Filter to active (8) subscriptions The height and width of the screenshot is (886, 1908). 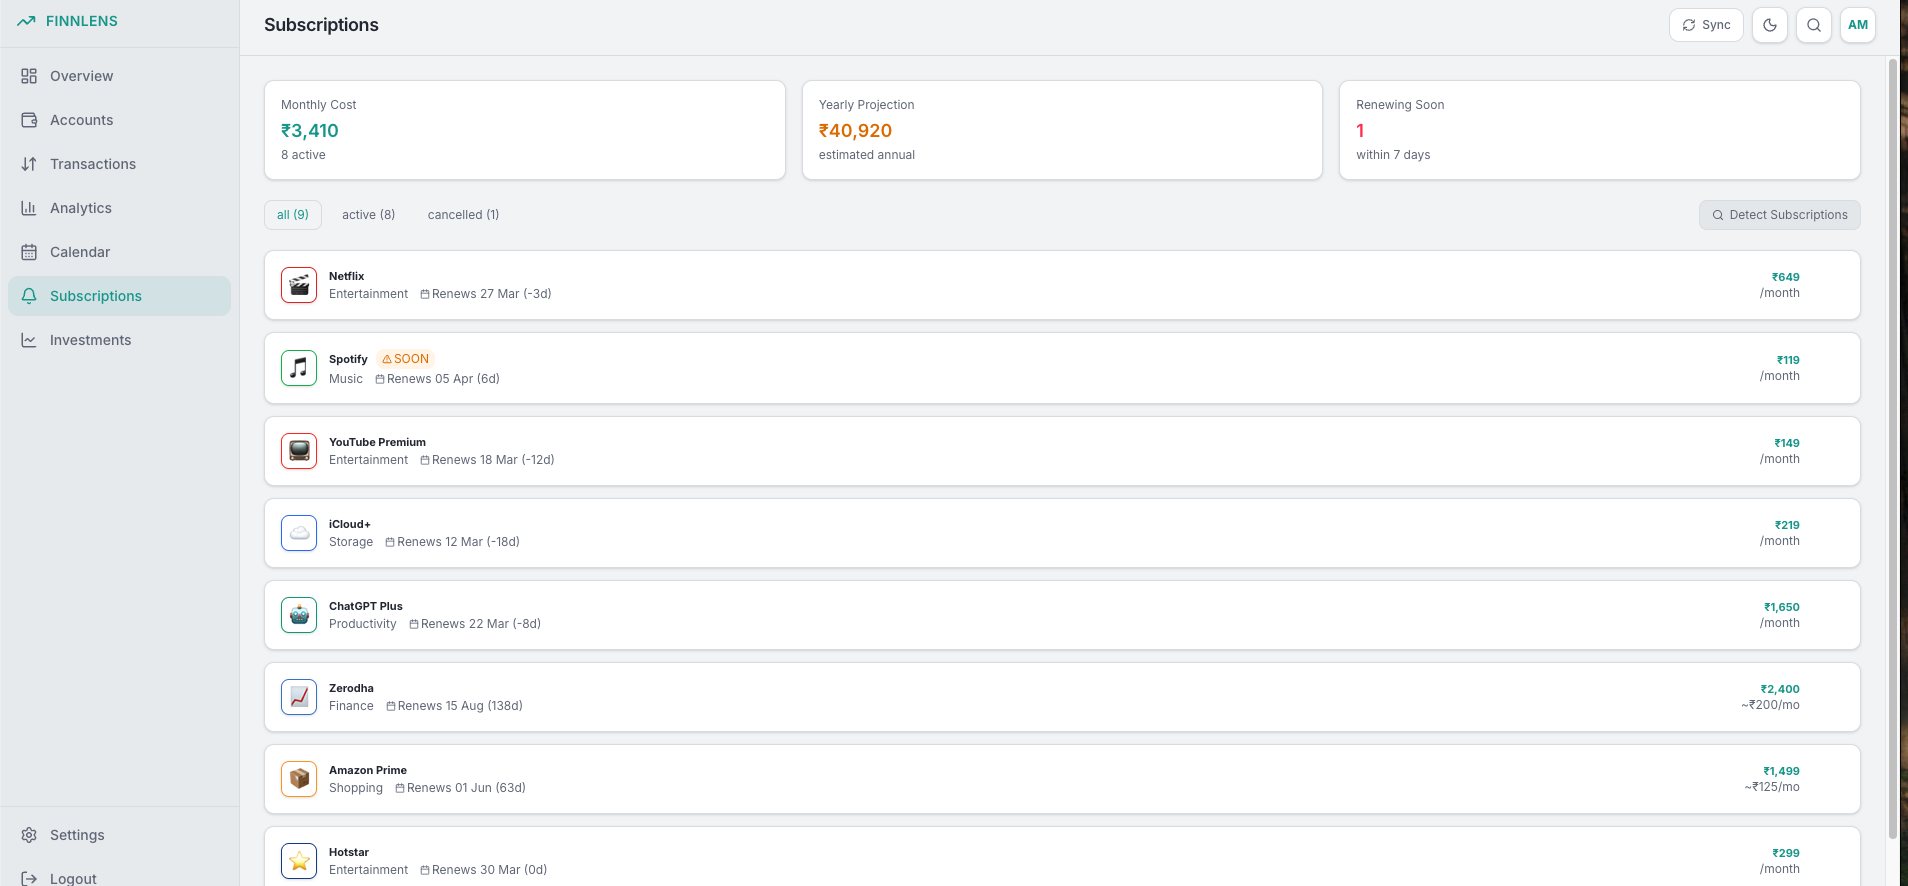[x=369, y=215]
